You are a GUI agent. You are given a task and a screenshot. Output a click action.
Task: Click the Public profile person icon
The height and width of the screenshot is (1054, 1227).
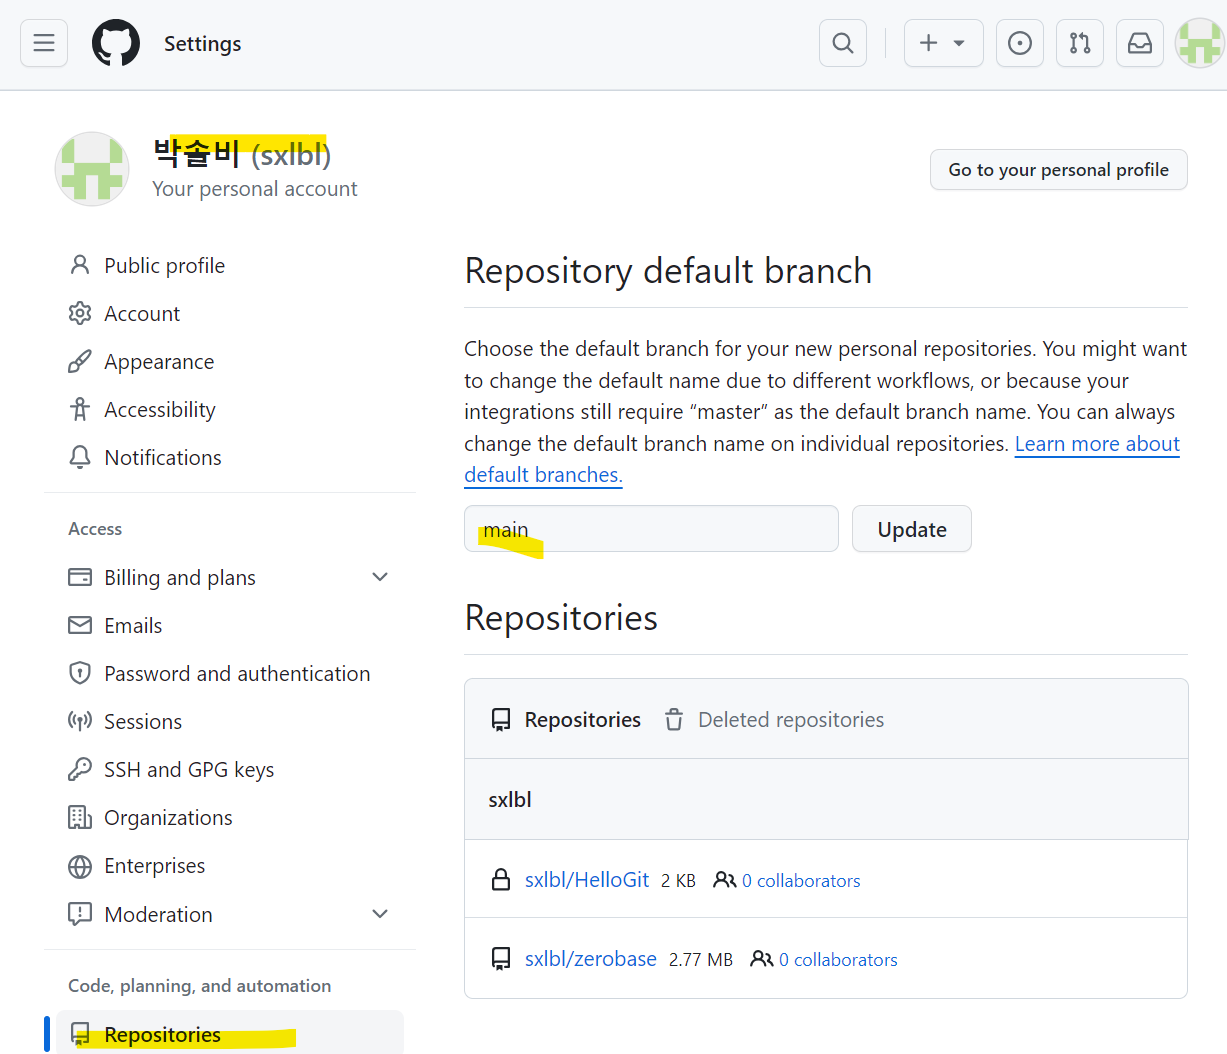click(x=80, y=265)
